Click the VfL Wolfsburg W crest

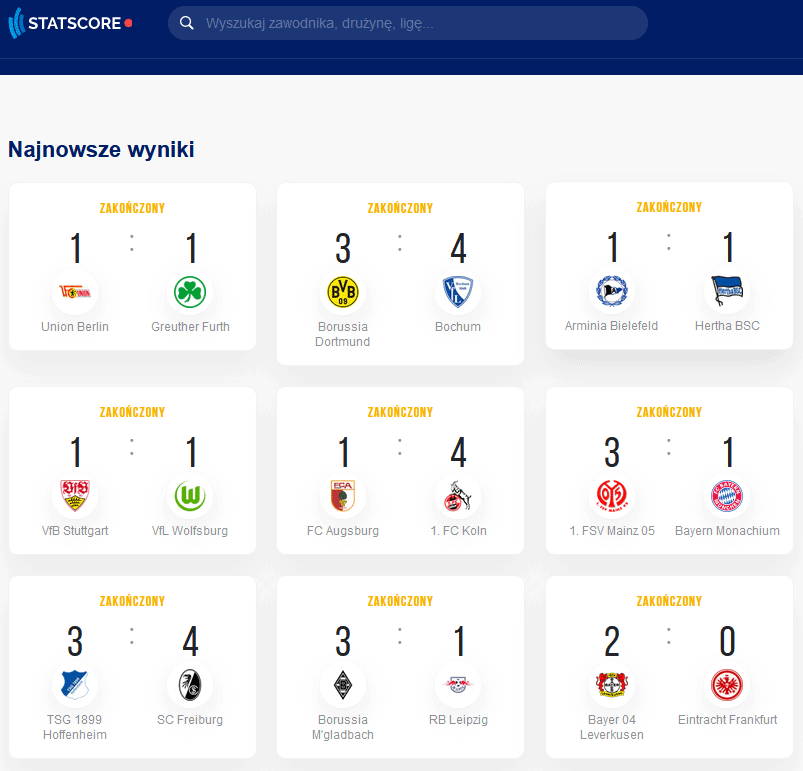pyautogui.click(x=190, y=496)
